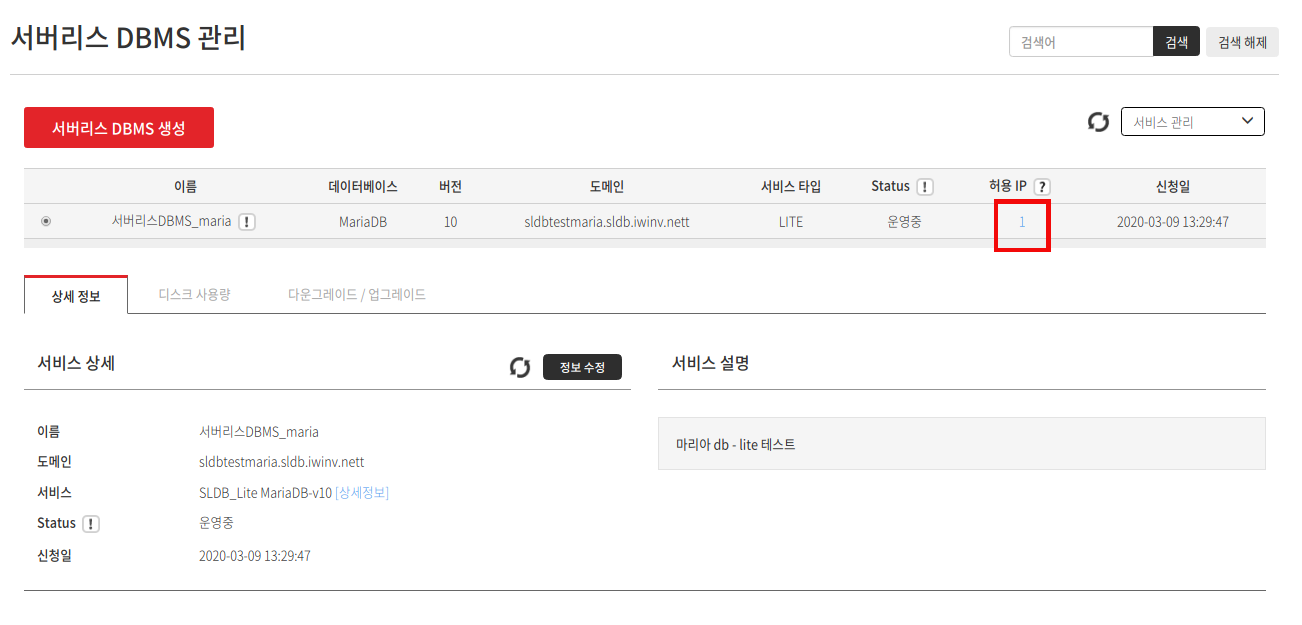The width and height of the screenshot is (1302, 625).
Task: Click the 도메인 column header
Action: 607,187
